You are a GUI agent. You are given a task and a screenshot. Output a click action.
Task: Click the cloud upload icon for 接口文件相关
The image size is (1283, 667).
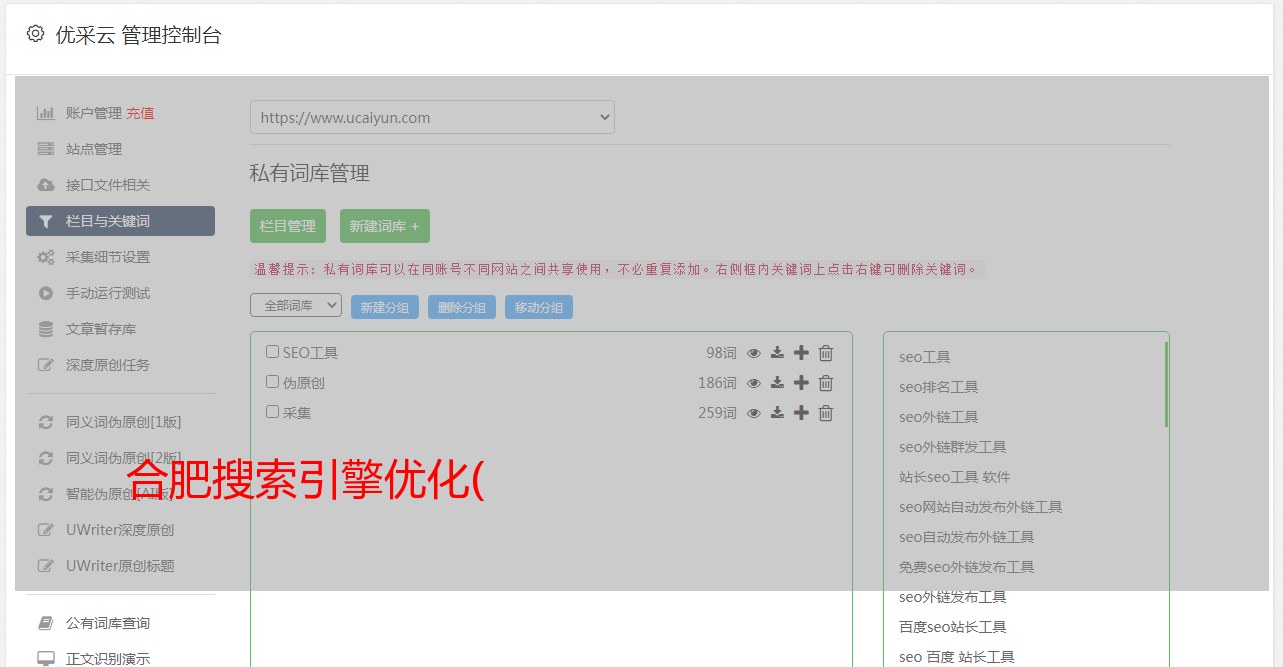tap(46, 185)
